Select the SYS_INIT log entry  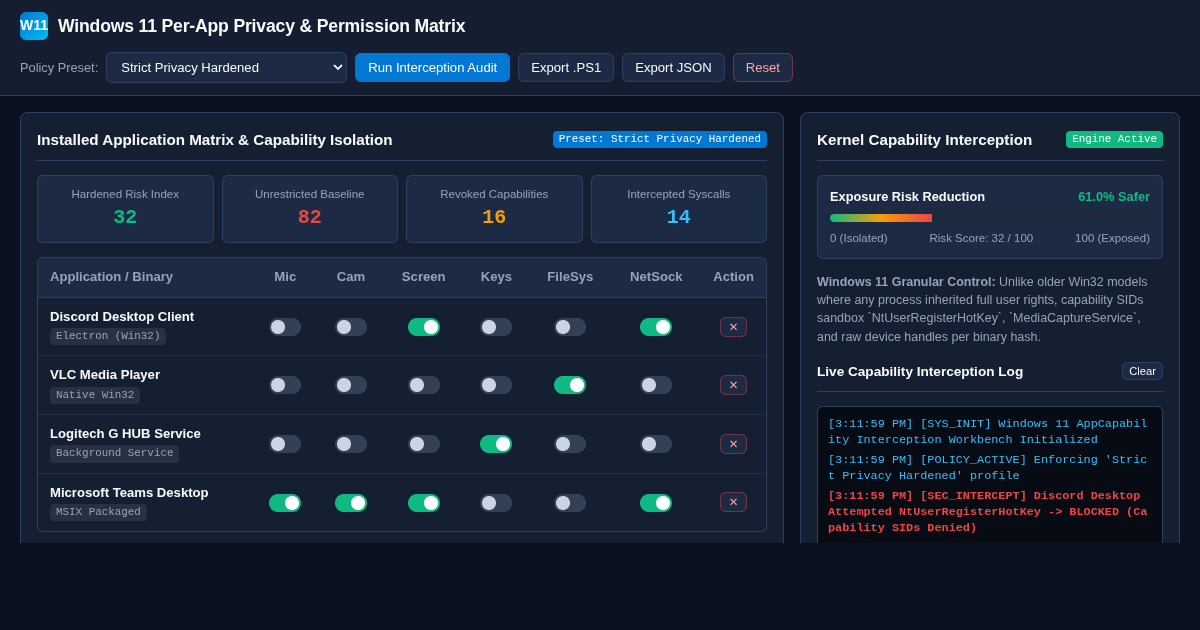989,432
